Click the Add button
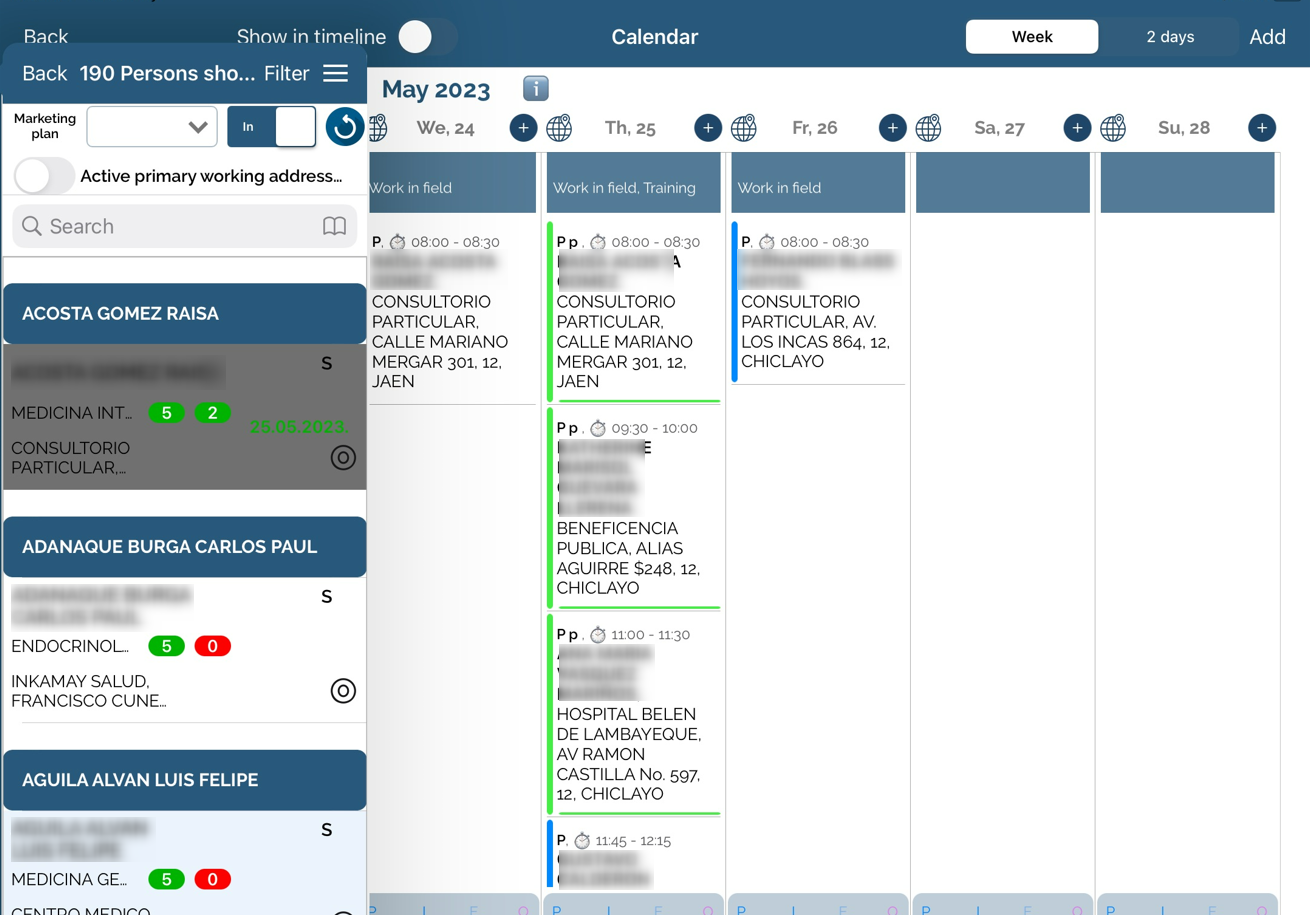 (1267, 37)
